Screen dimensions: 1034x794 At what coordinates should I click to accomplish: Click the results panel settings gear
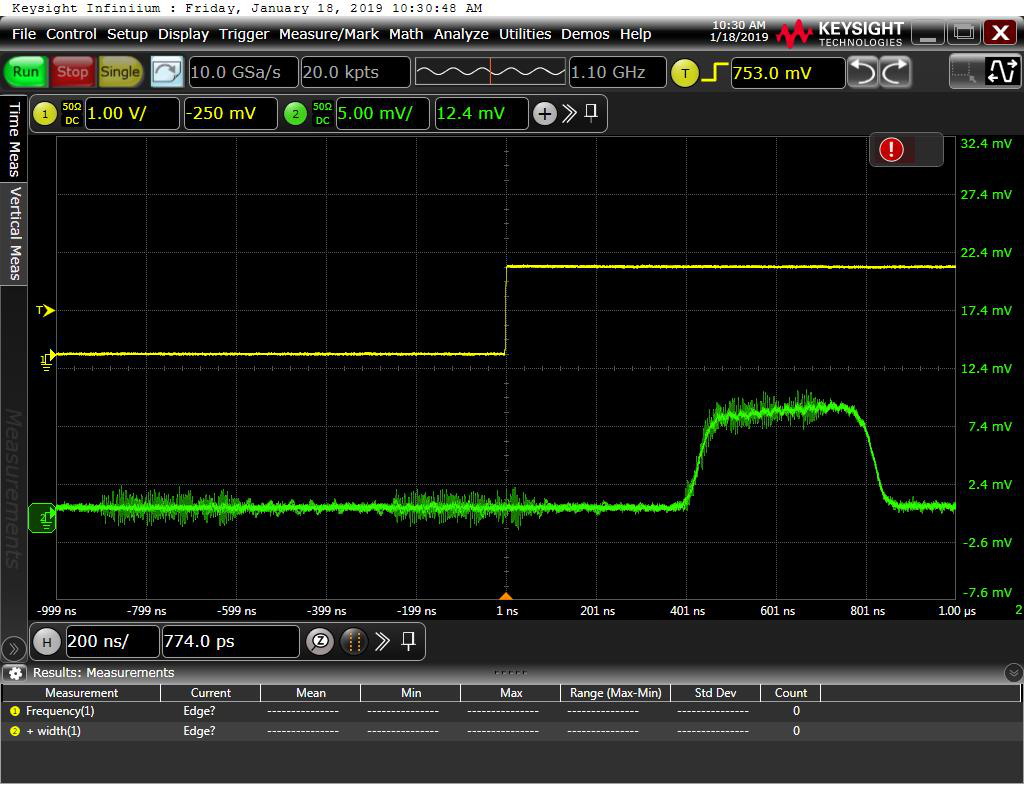[15, 673]
